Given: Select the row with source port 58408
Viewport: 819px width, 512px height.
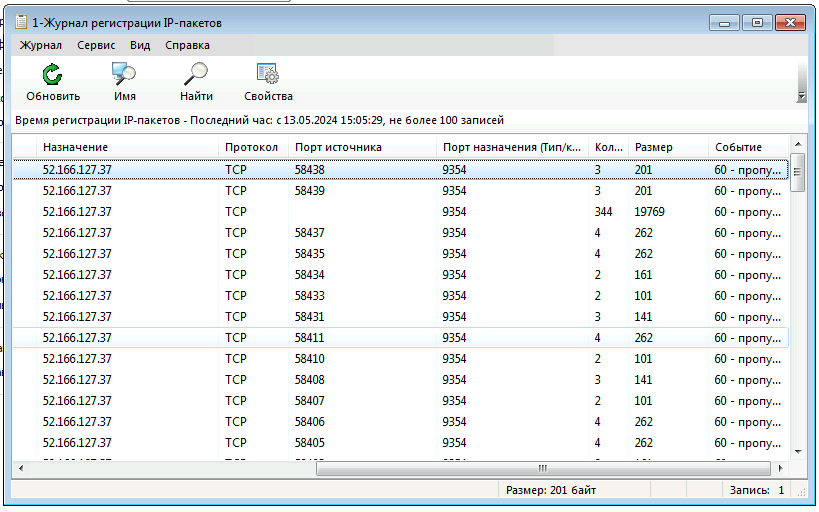Looking at the screenshot, I should (x=401, y=380).
